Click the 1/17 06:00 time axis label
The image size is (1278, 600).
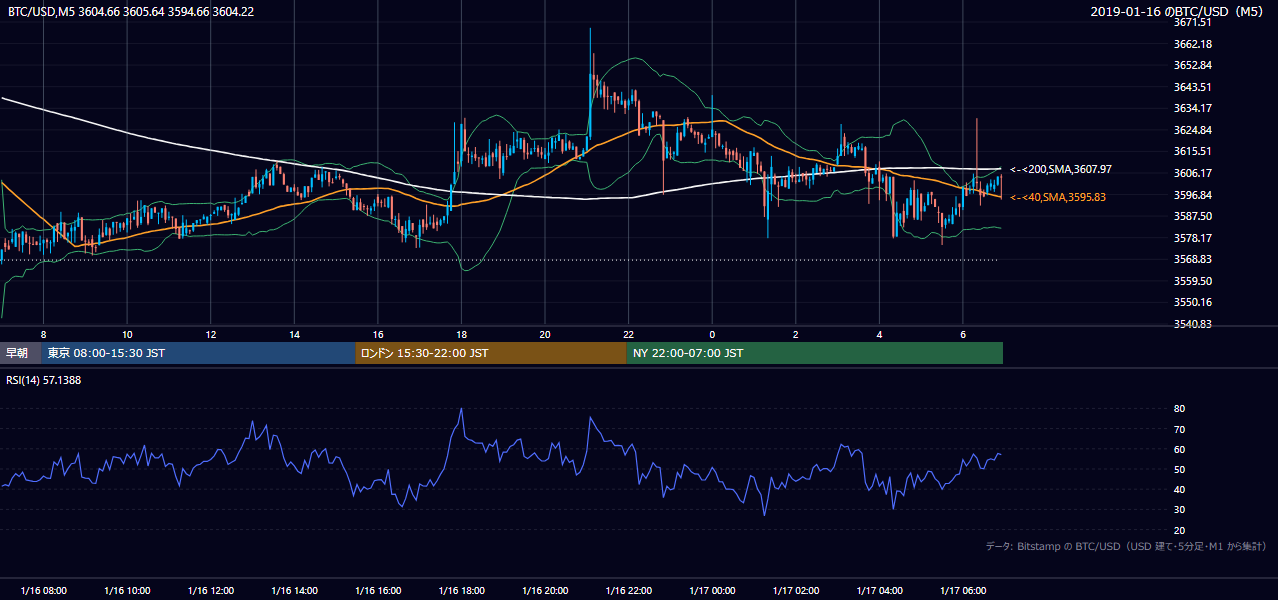(962, 591)
